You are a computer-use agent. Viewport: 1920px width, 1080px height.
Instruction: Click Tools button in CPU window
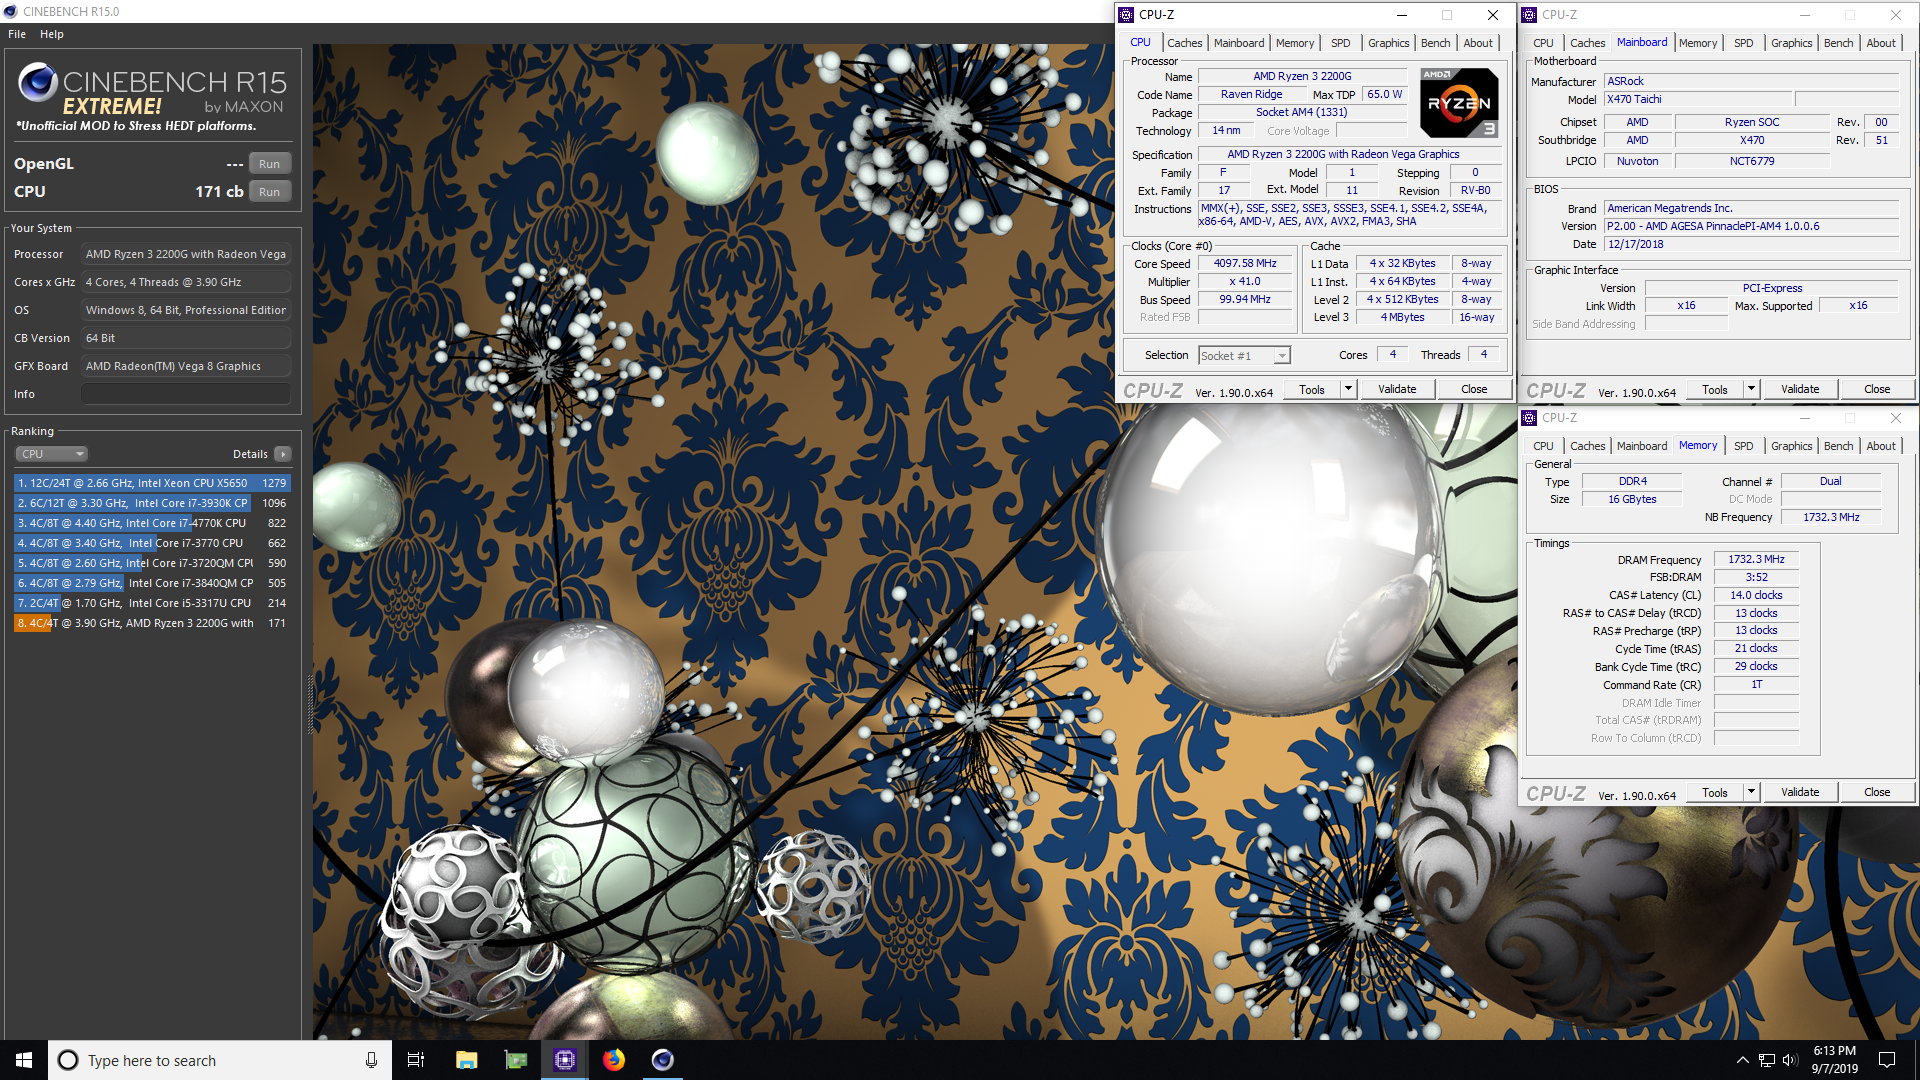tap(1312, 390)
